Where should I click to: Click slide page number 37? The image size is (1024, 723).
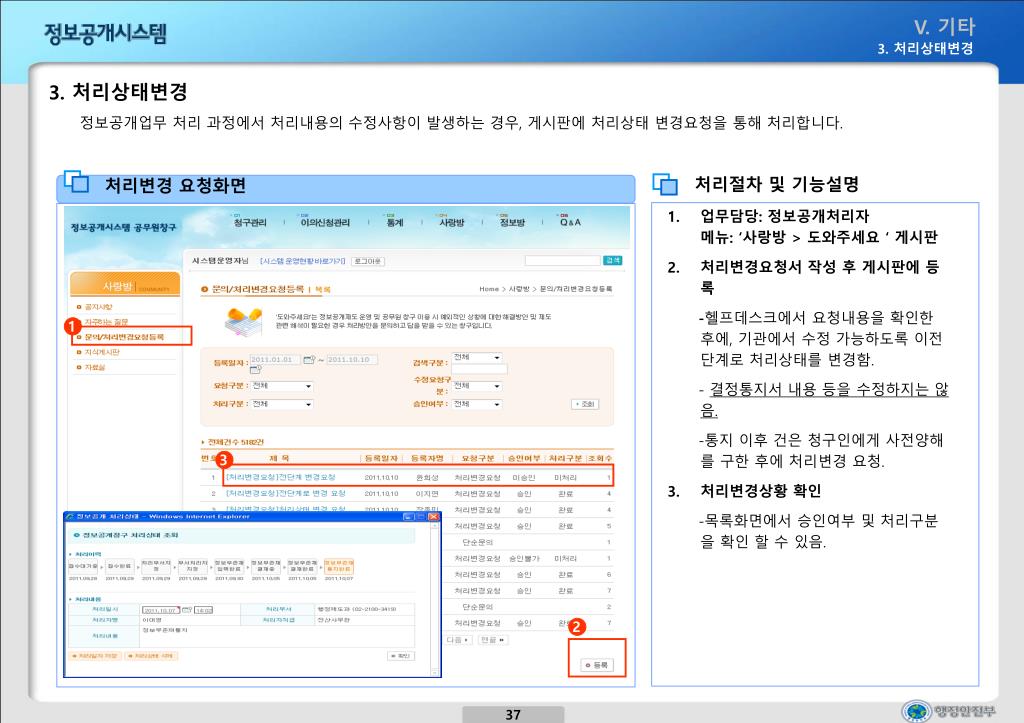click(x=513, y=715)
